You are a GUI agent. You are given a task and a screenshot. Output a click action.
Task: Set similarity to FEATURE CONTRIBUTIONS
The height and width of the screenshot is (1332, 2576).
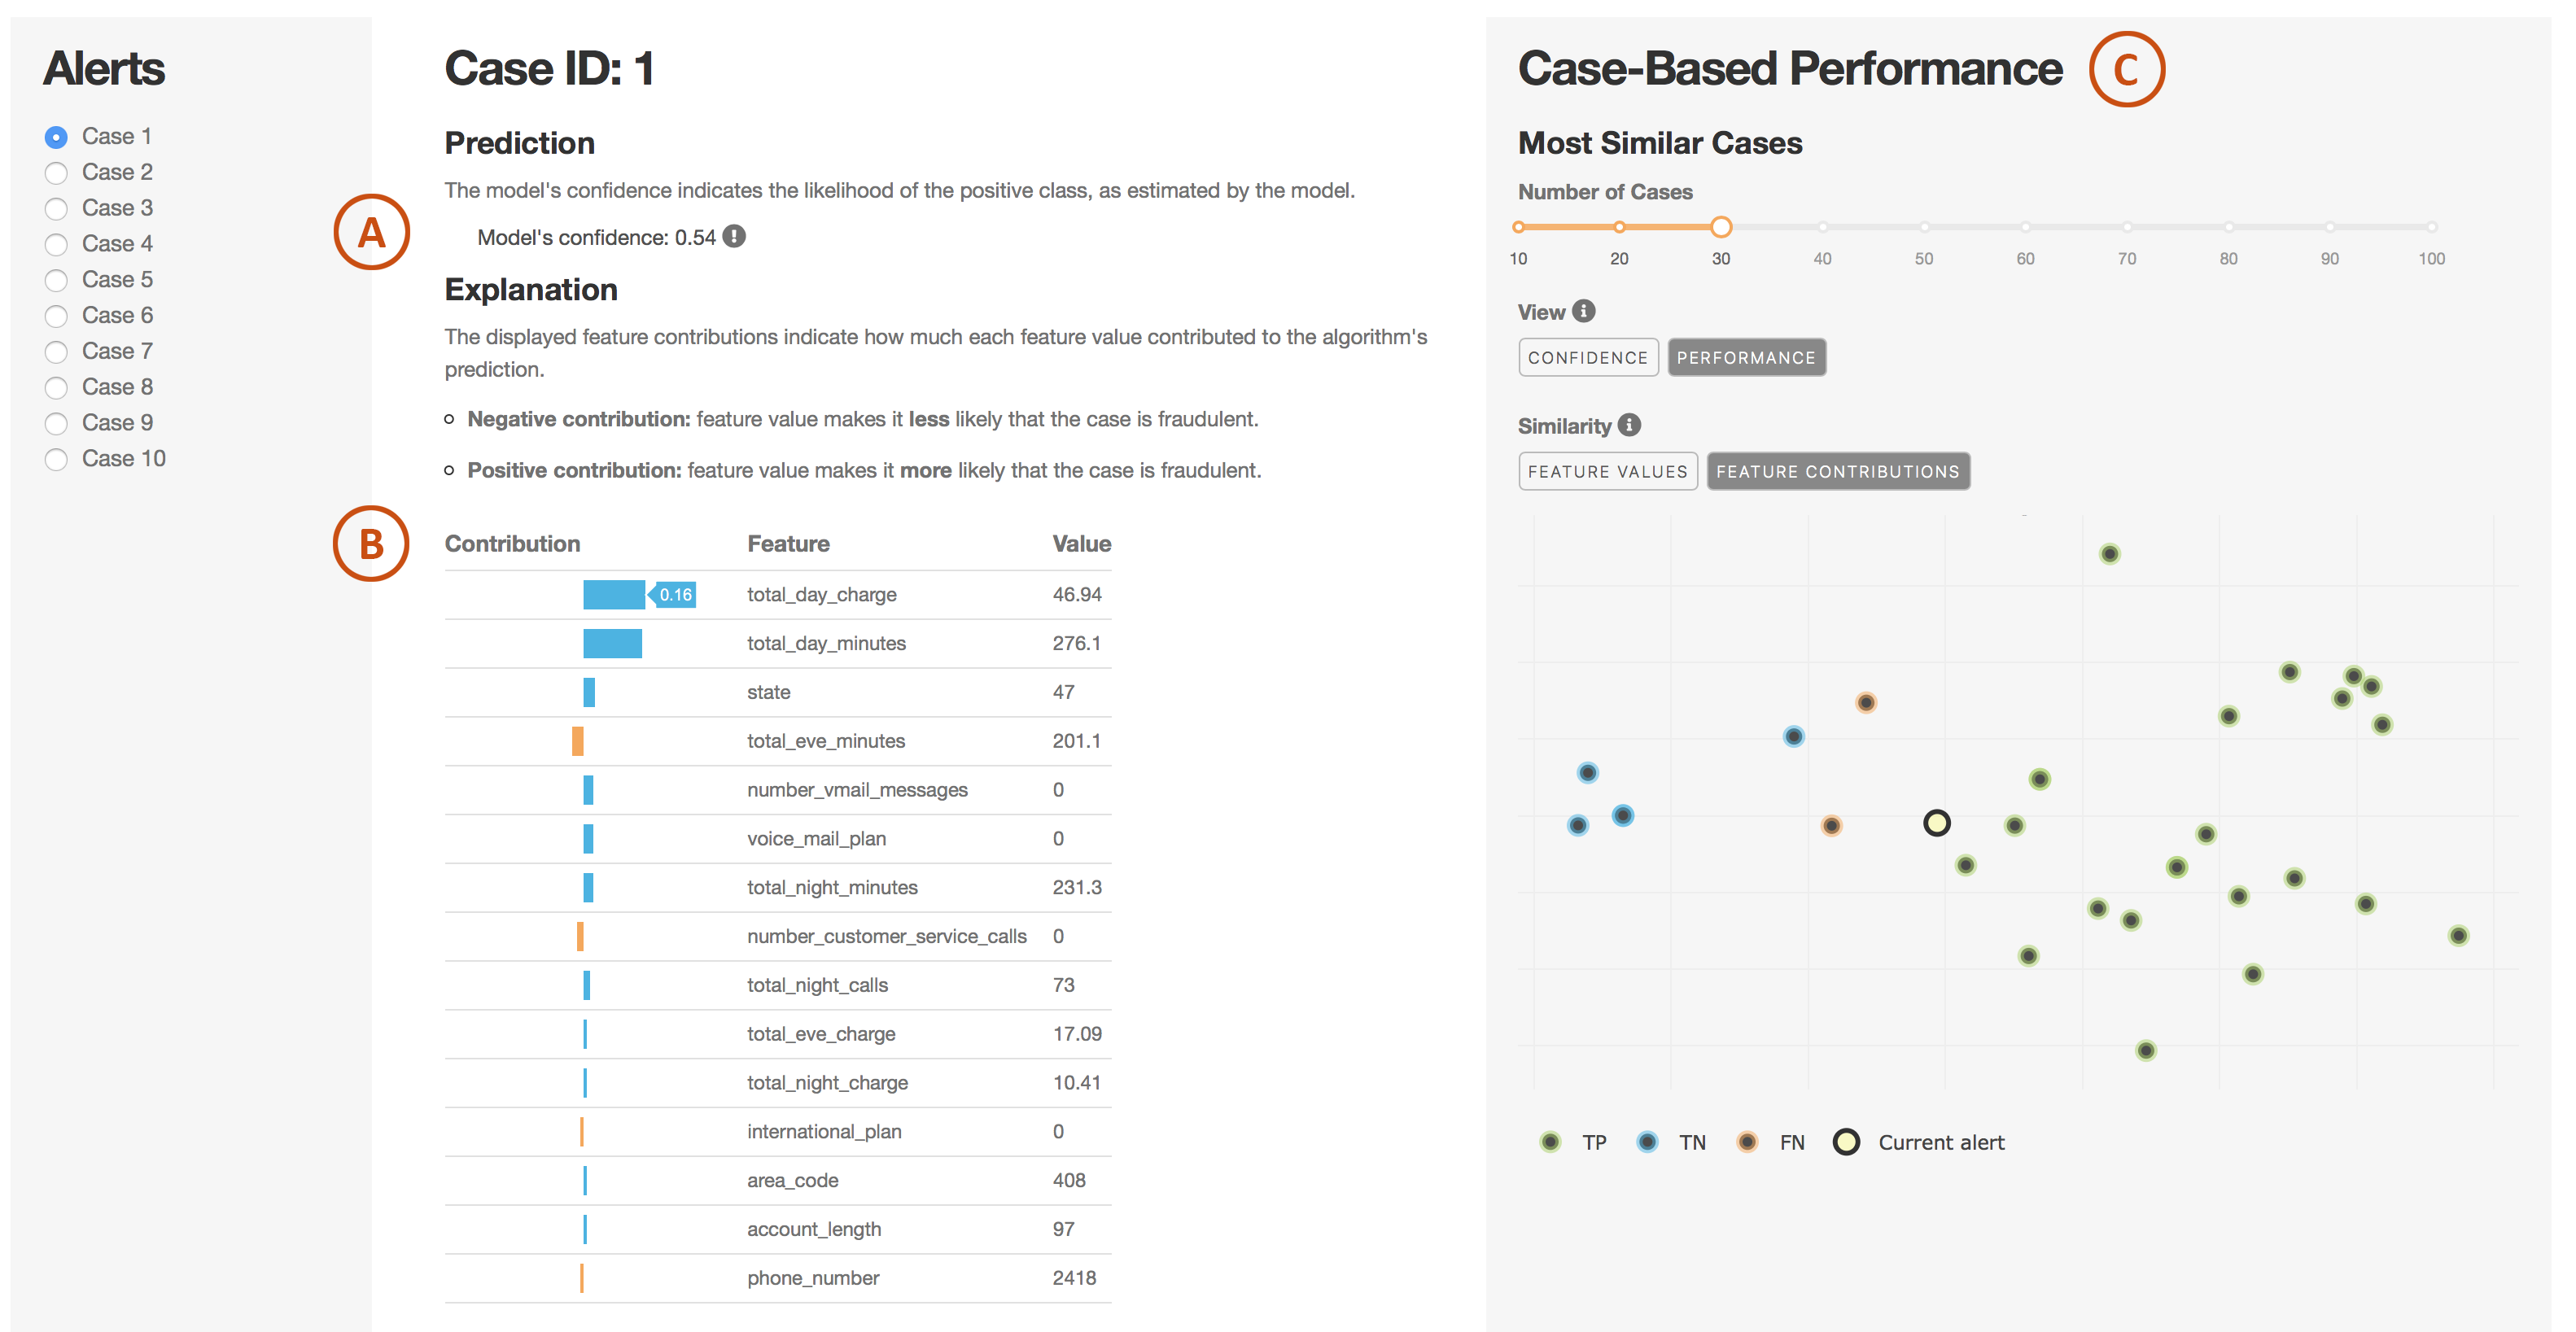click(1838, 472)
